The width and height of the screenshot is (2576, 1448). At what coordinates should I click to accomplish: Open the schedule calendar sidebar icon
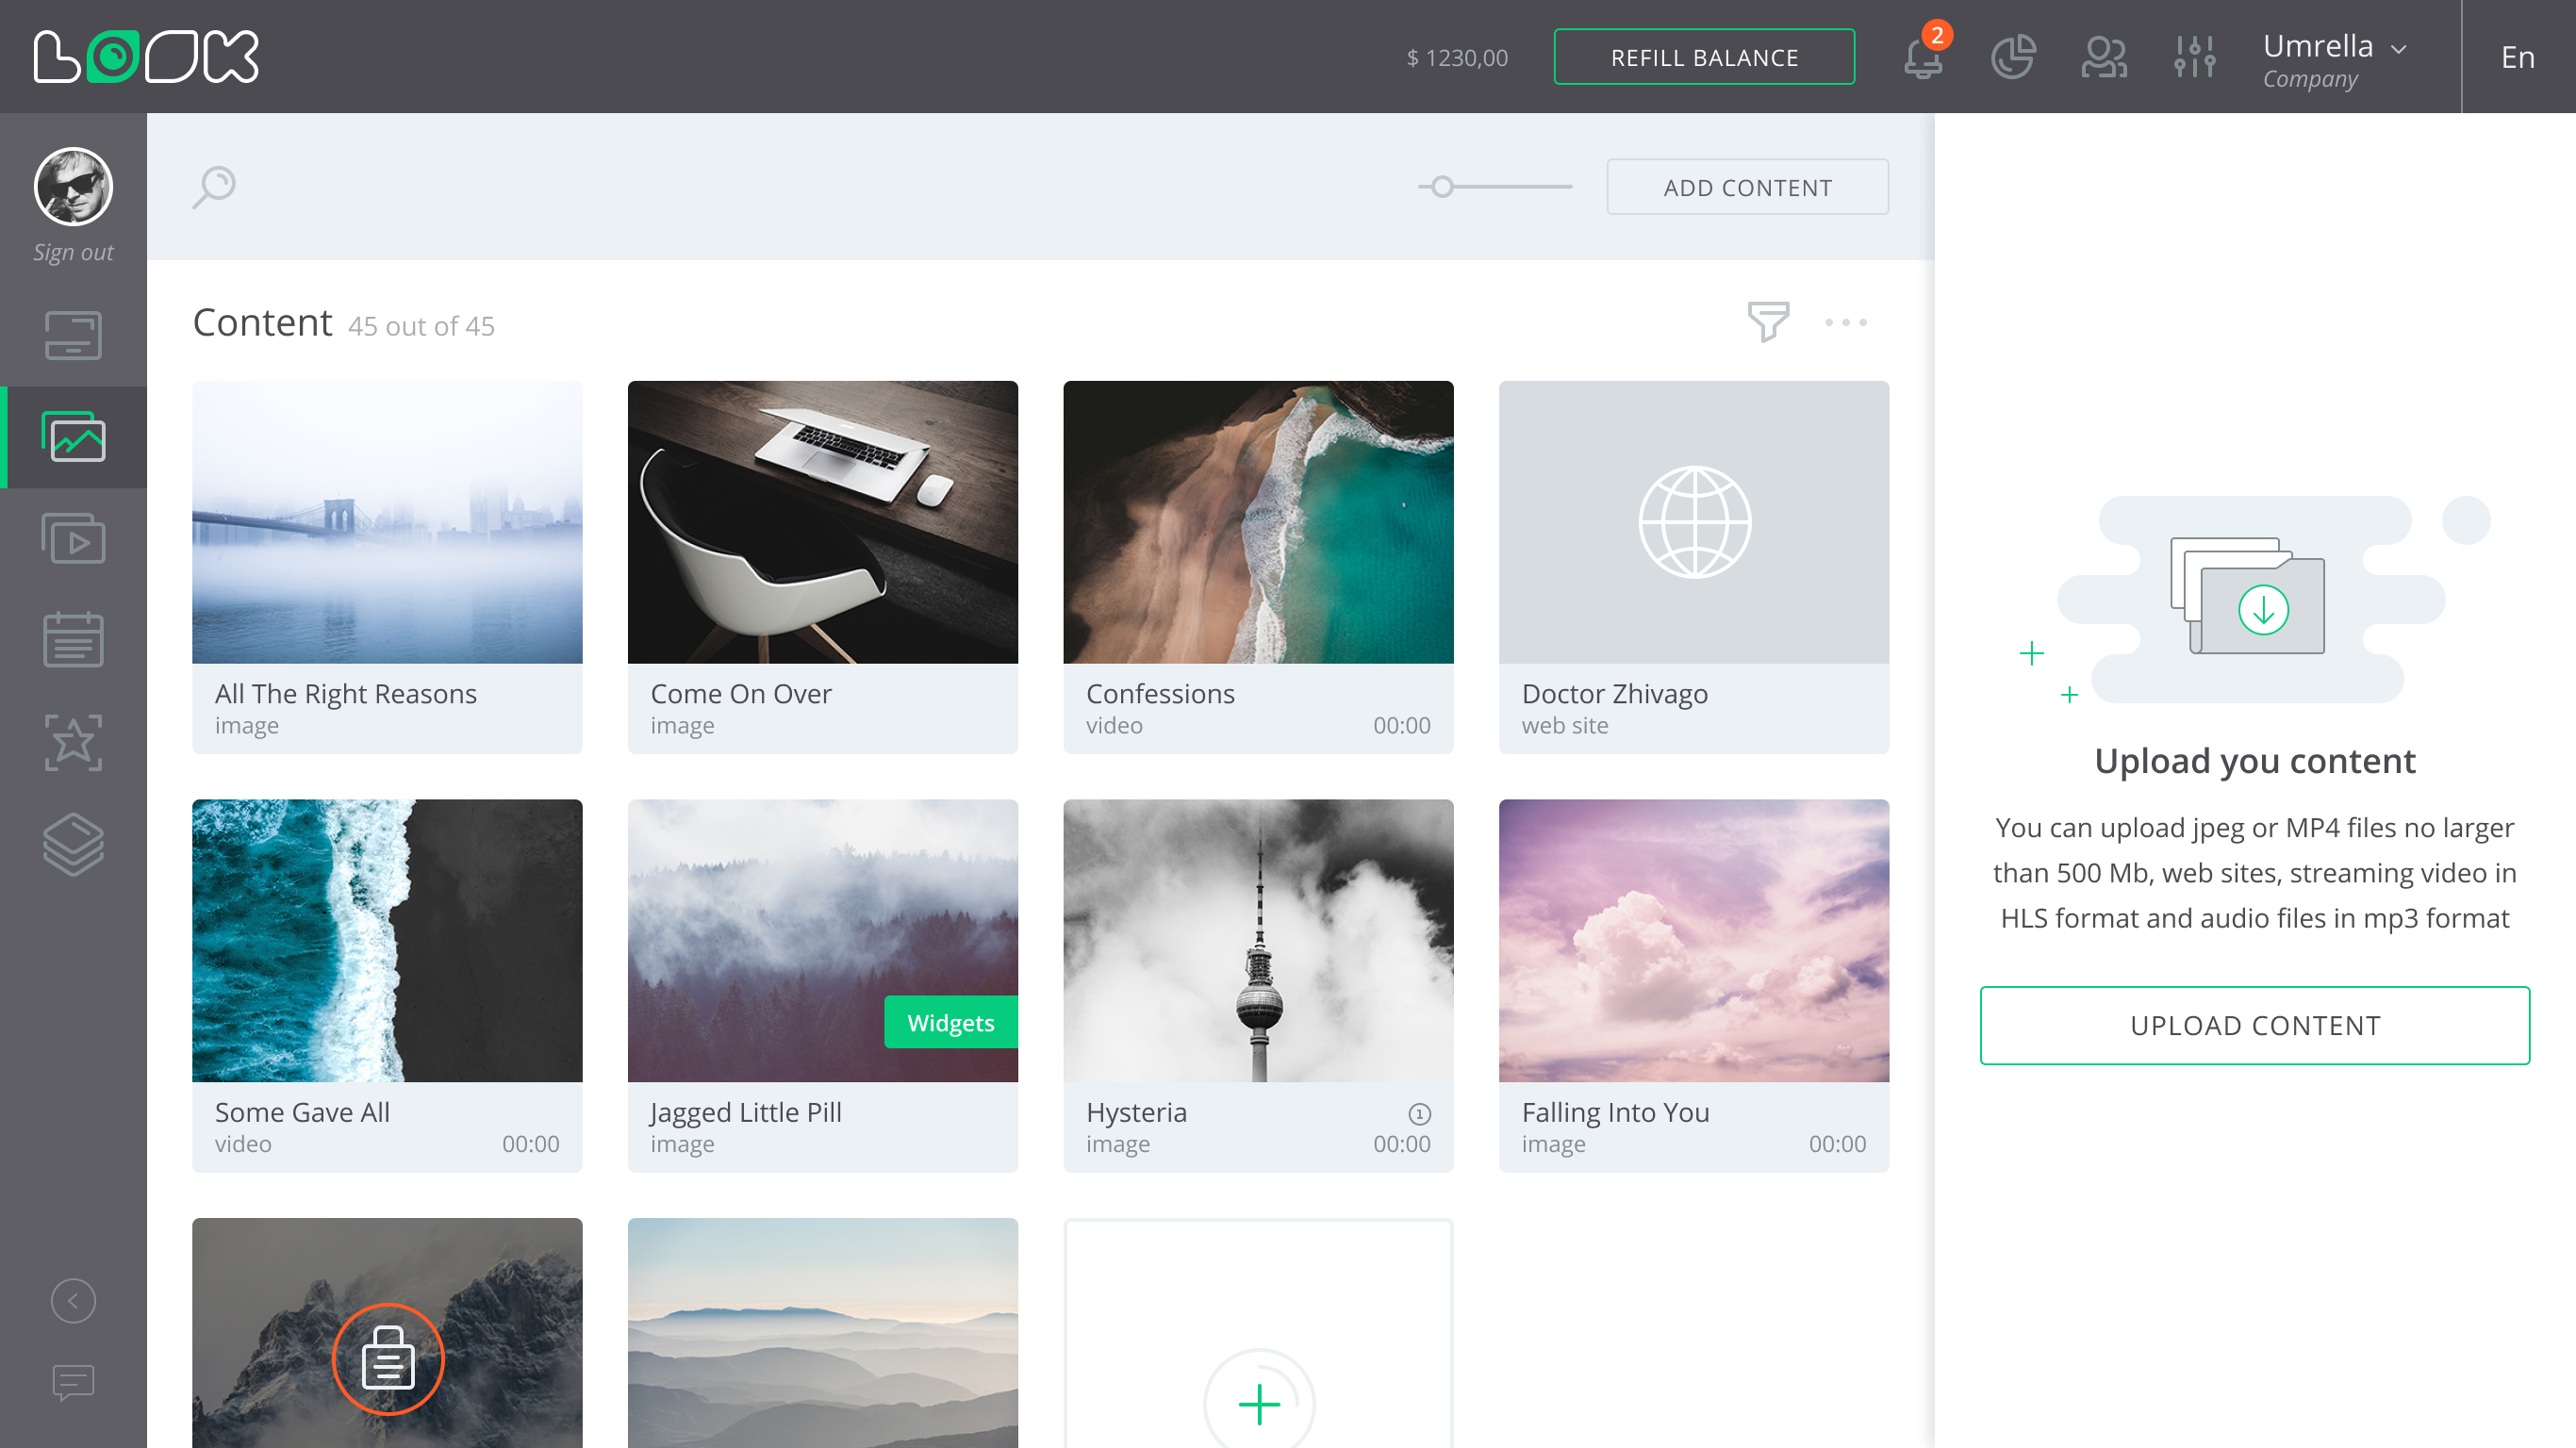73,639
